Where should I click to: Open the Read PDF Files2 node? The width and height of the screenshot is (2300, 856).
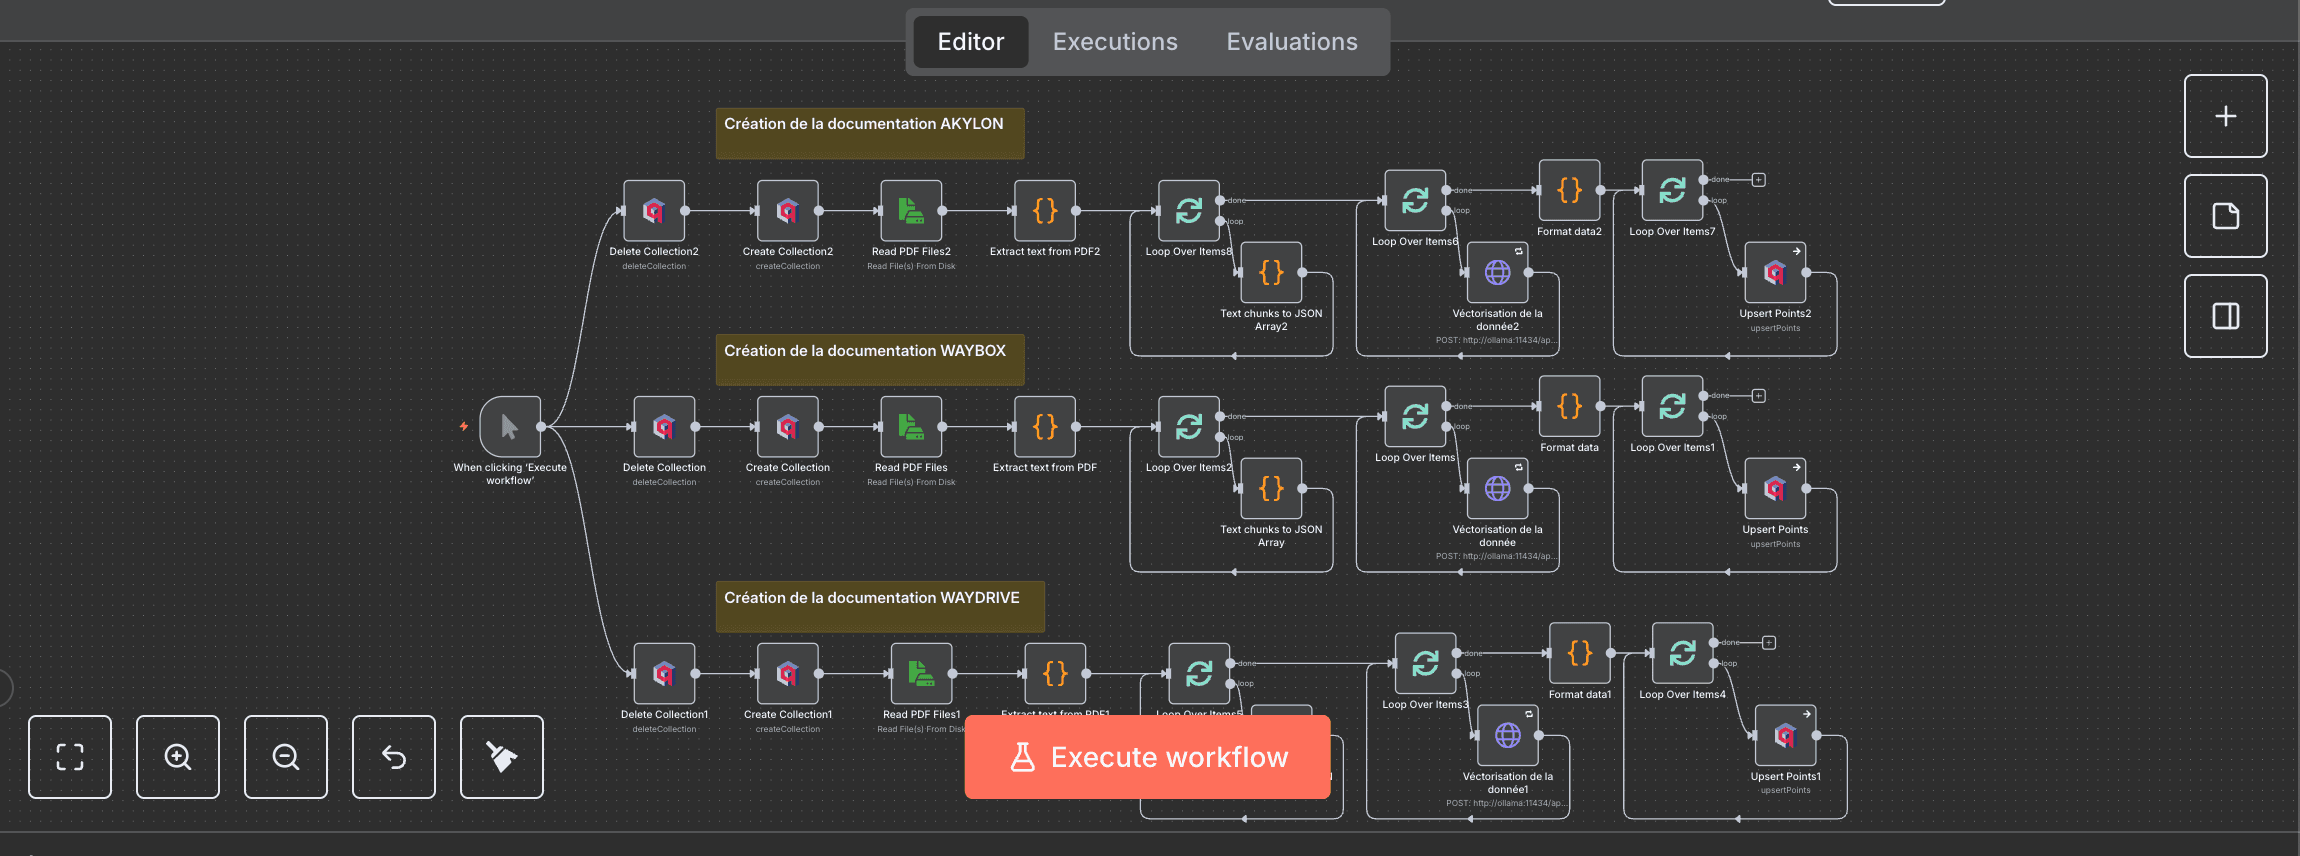point(911,211)
